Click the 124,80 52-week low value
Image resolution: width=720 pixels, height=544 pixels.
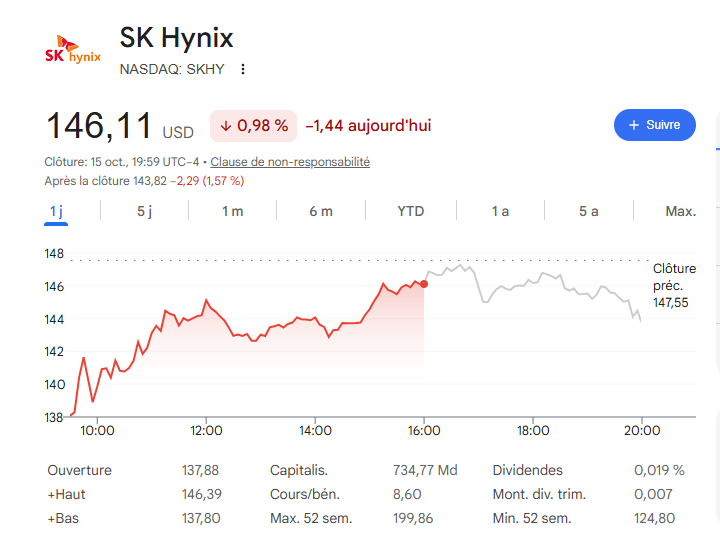654,519
